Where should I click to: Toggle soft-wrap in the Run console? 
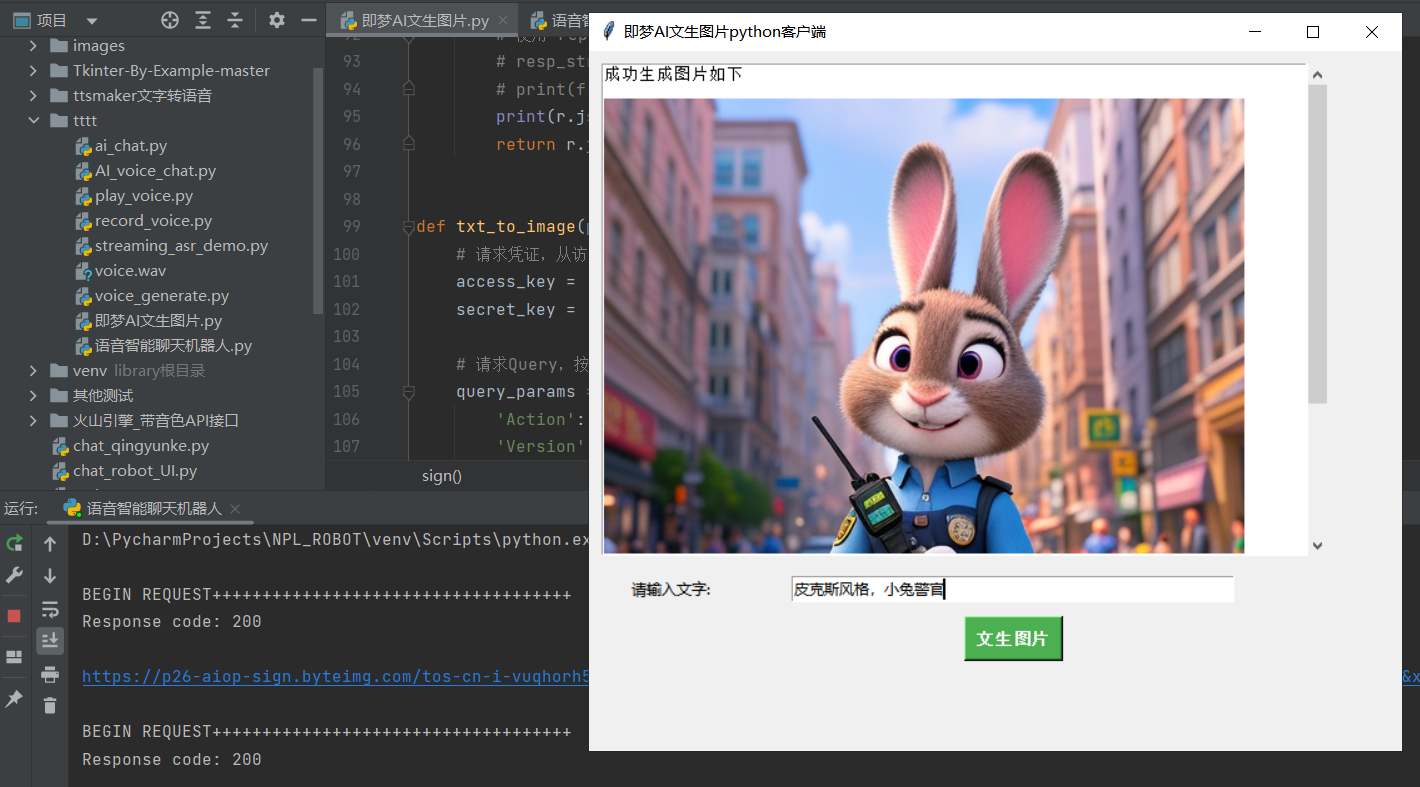point(50,609)
